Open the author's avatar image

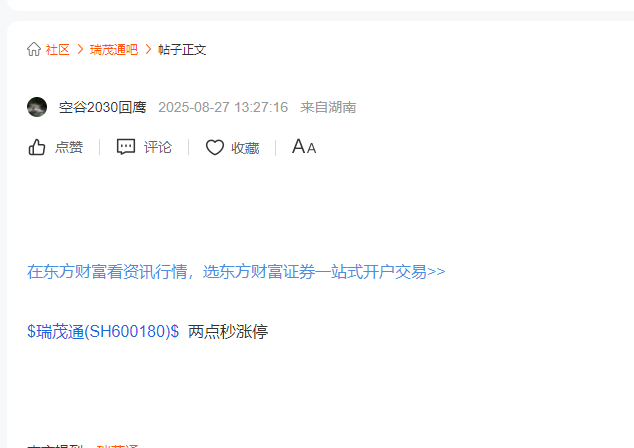pos(37,107)
